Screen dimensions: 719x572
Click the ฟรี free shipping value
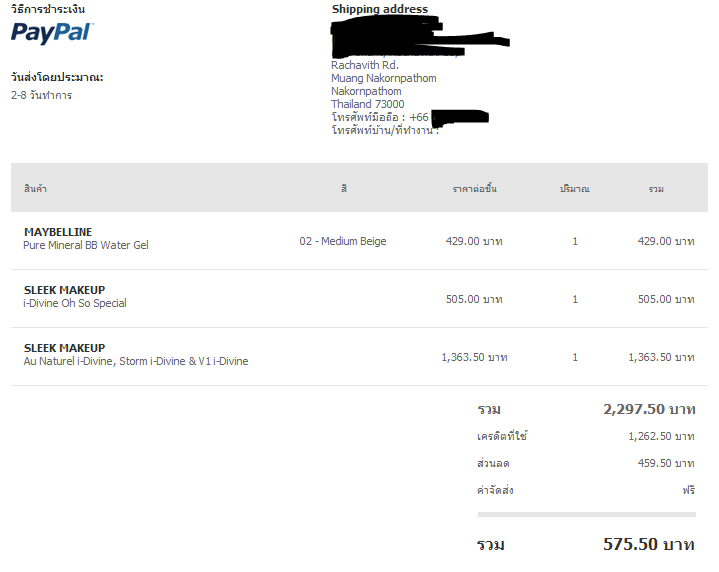[x=689, y=490]
